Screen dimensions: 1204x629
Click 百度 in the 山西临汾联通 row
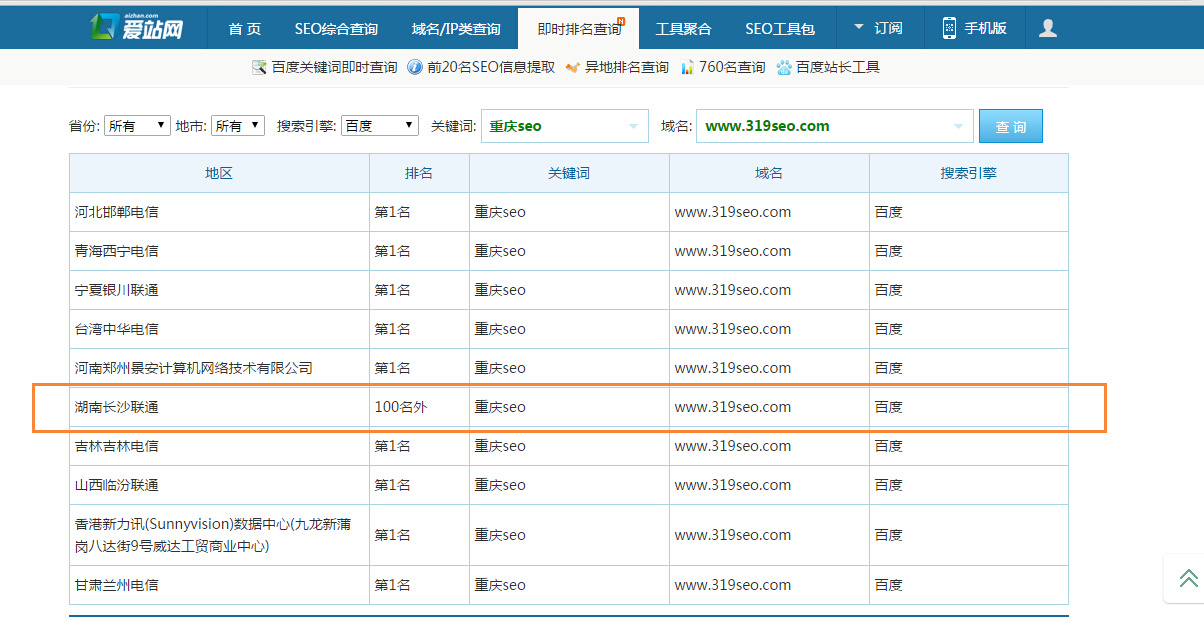pyautogui.click(x=889, y=485)
